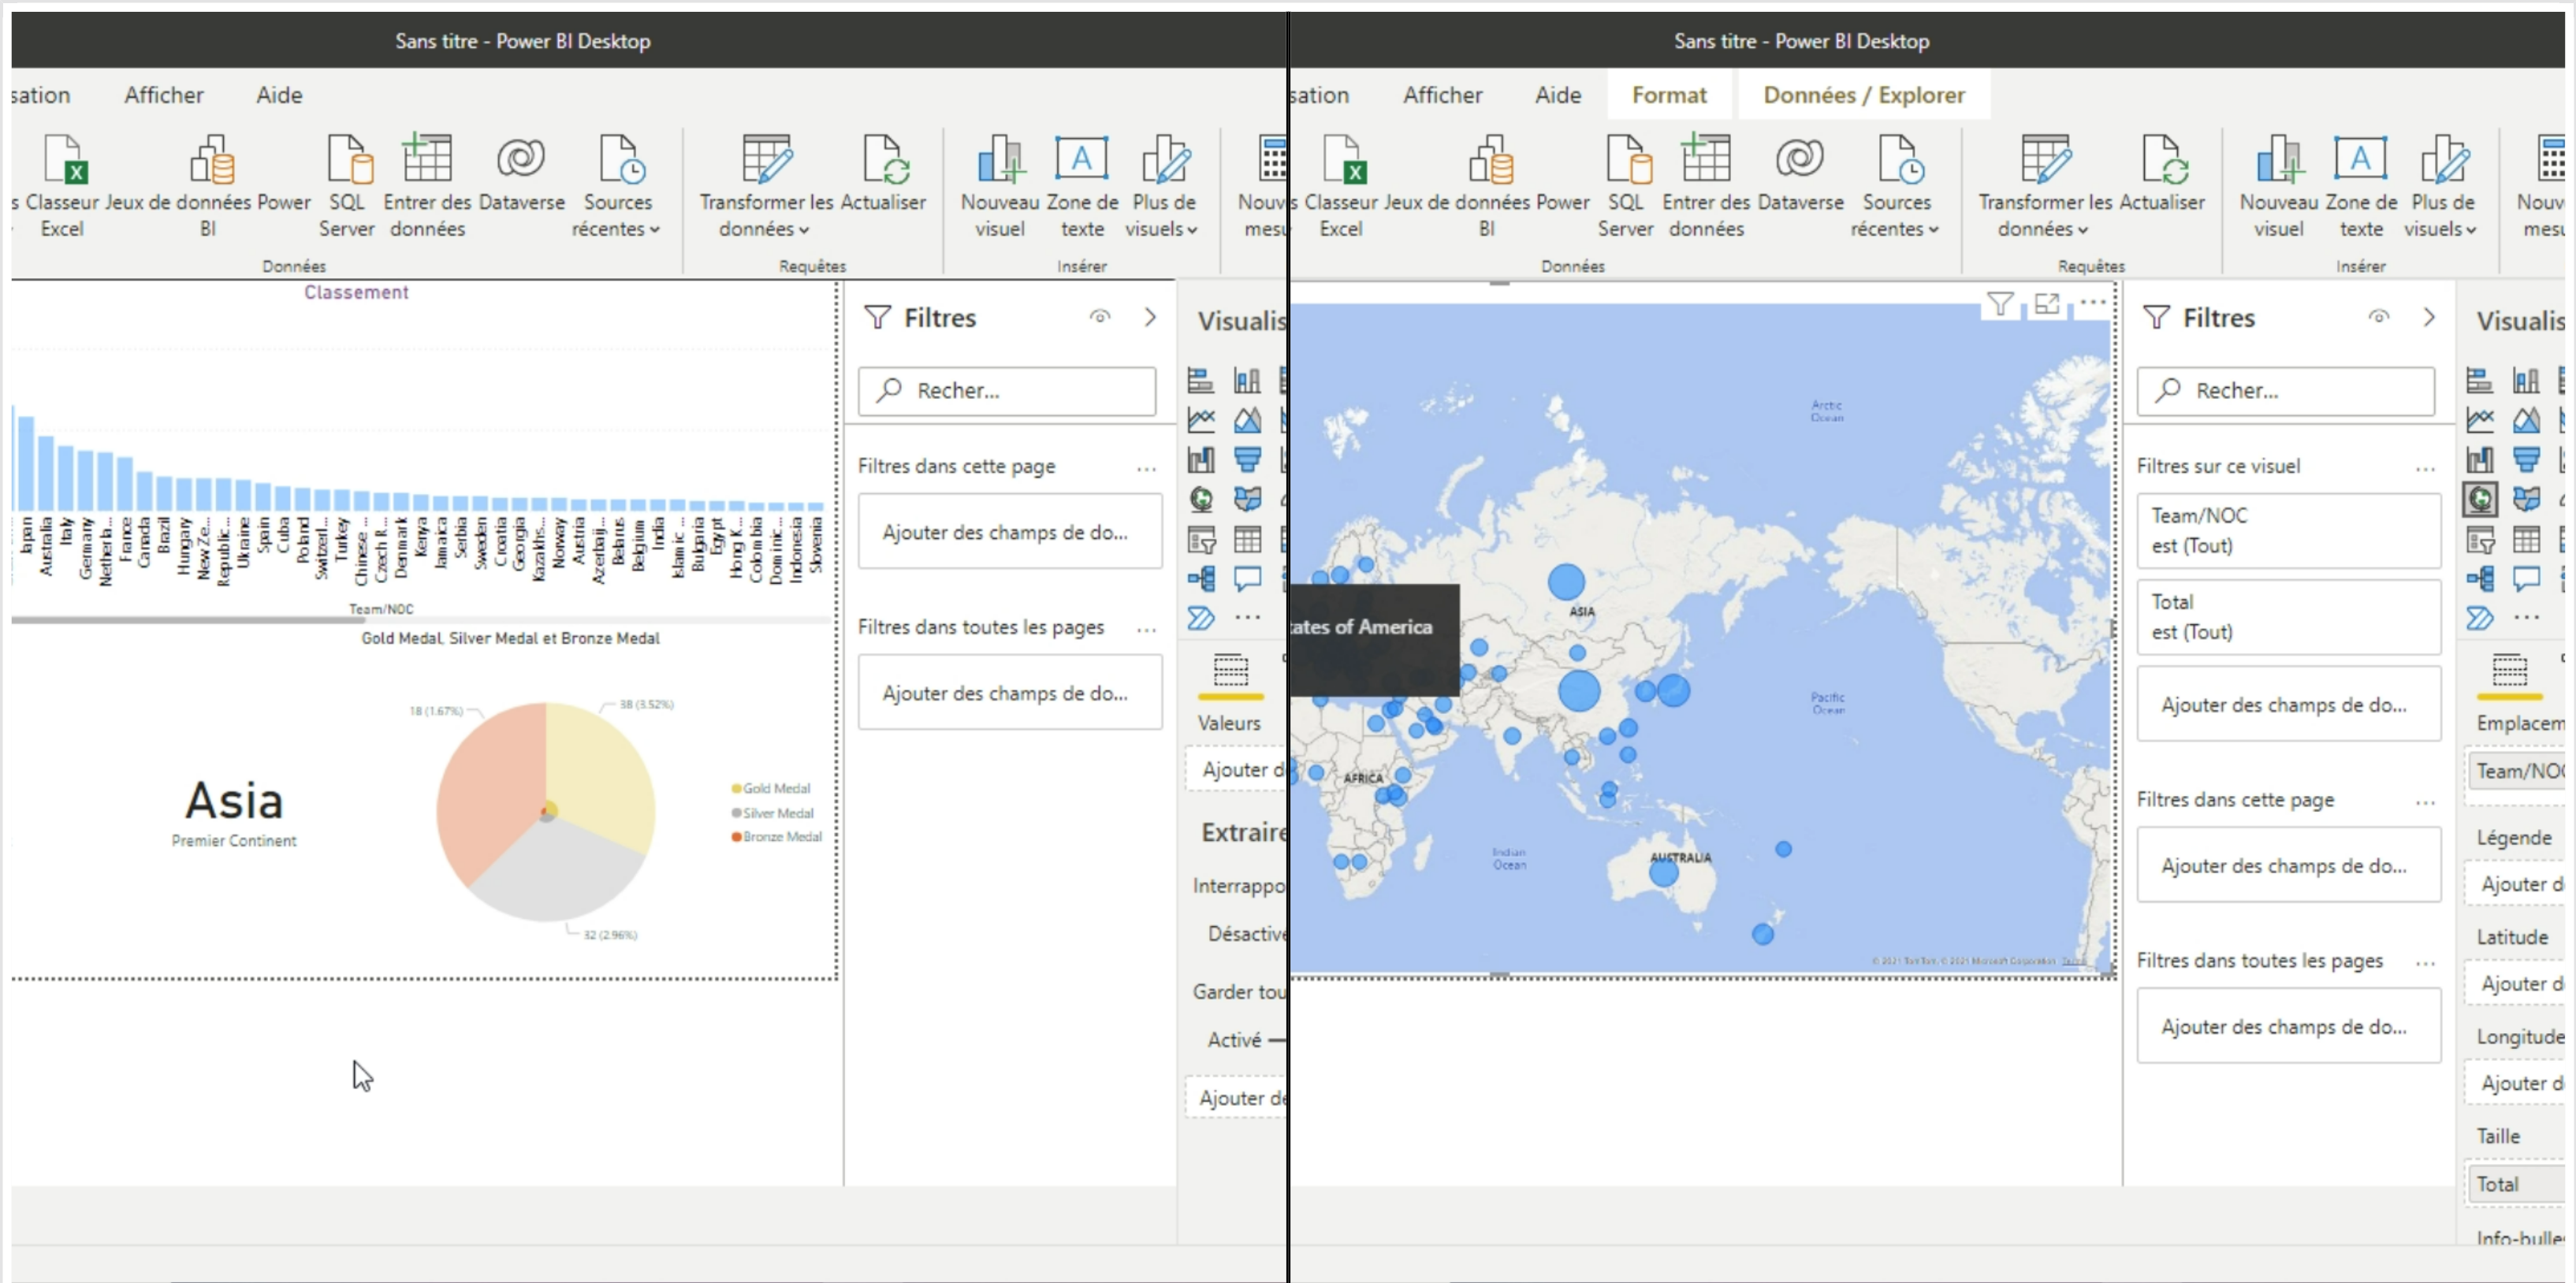
Task: Open Team/NOC est (Tout) filter card
Action: [x=2288, y=530]
